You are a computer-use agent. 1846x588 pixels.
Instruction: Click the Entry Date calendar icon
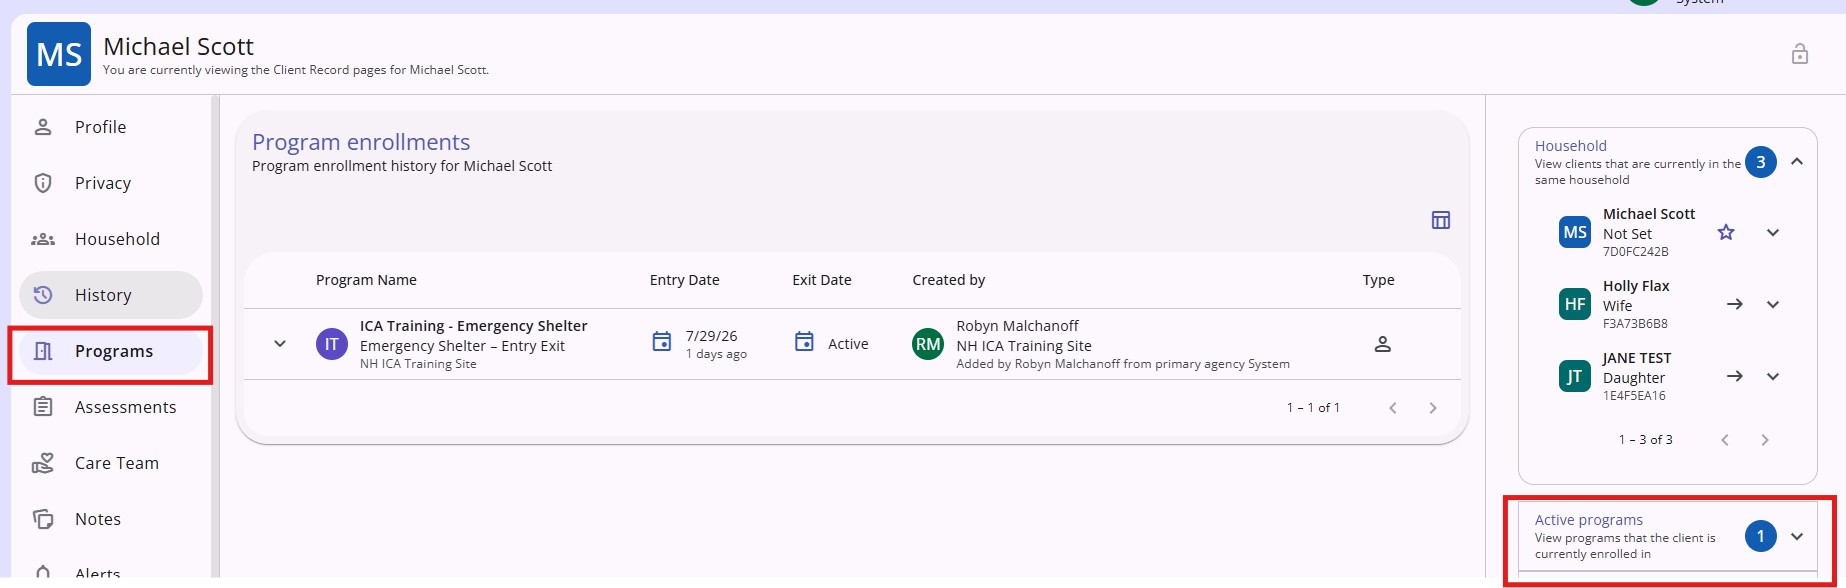pos(661,342)
